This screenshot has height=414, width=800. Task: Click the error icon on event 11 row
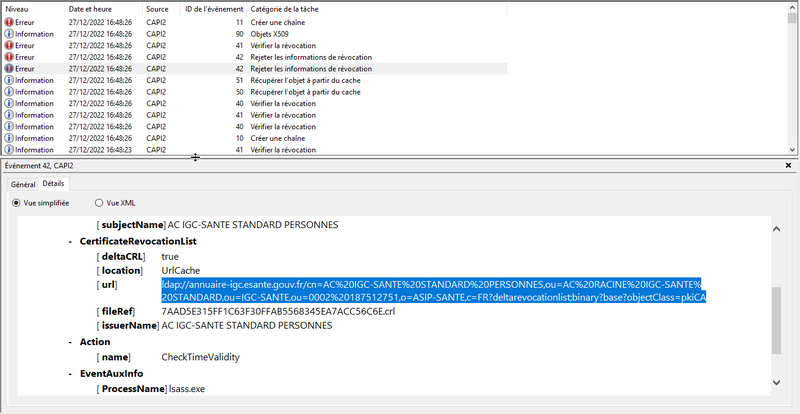click(x=9, y=21)
